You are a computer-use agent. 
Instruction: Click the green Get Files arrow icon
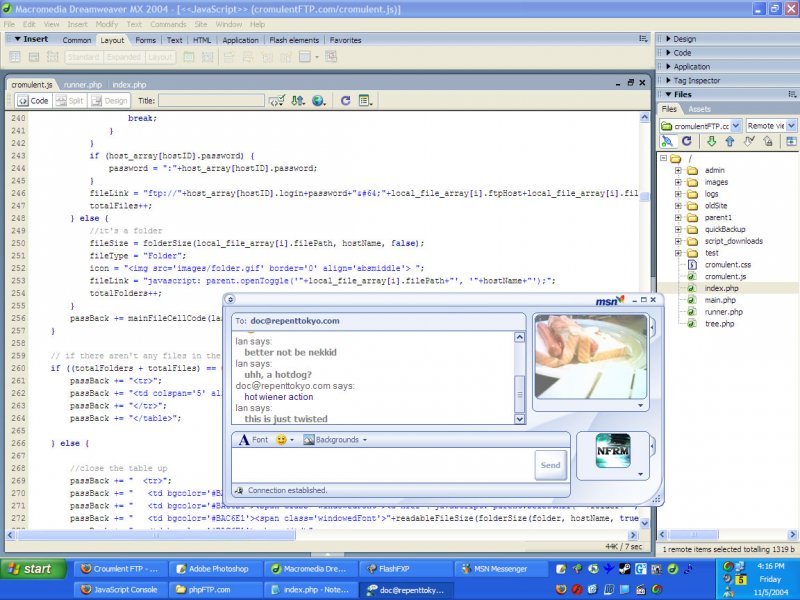pyautogui.click(x=711, y=141)
